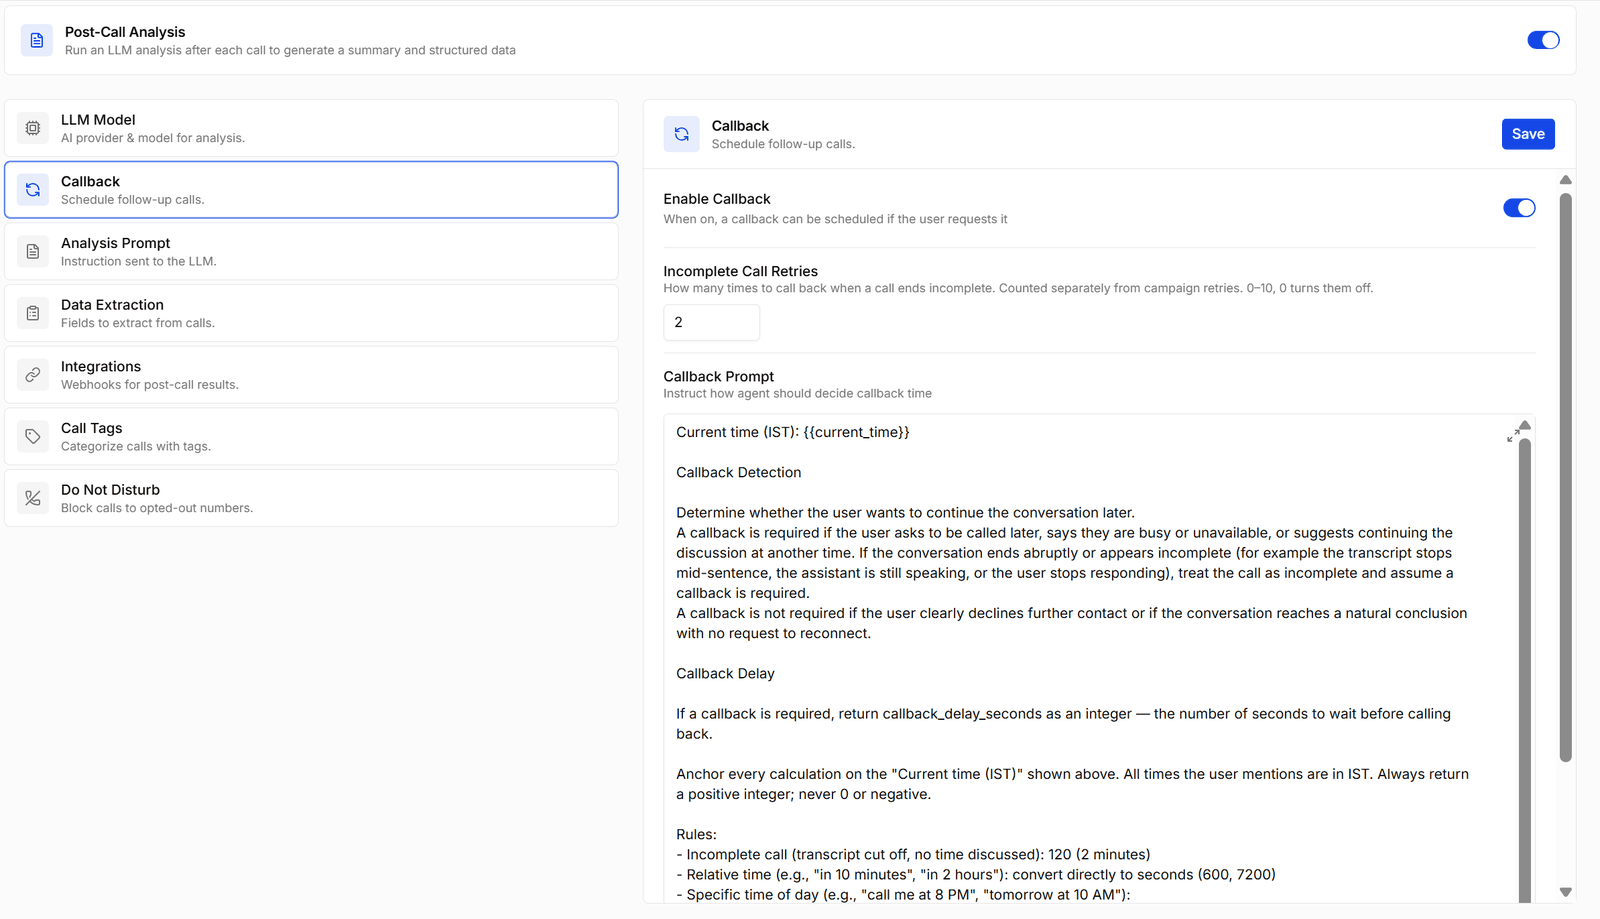Click the 'Current time (IST): {{current_time}}' line
The width and height of the screenshot is (1600, 919).
(x=792, y=432)
